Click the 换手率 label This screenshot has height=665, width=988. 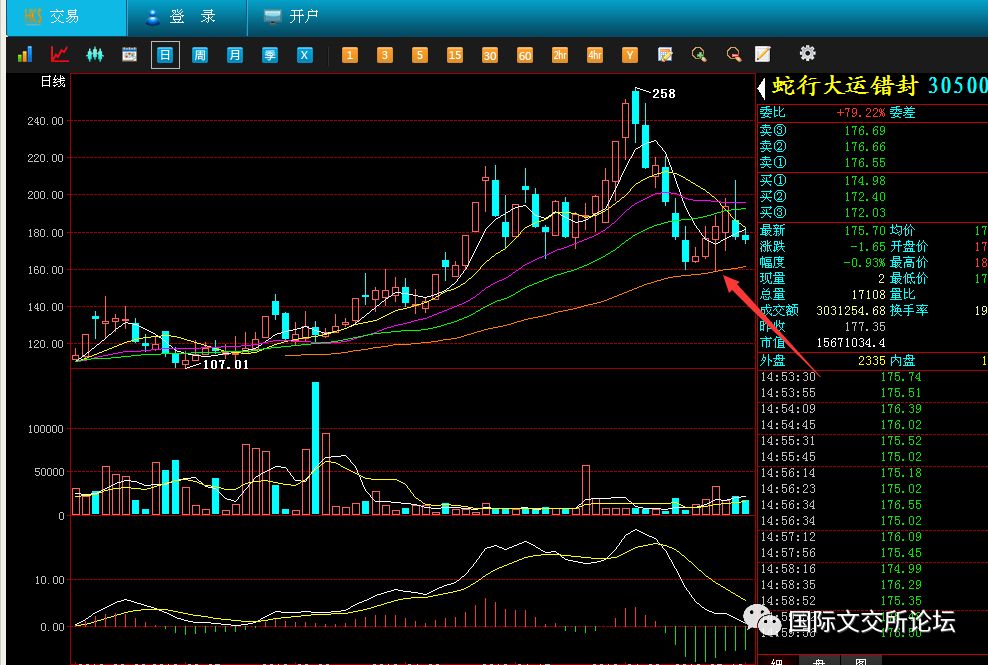point(909,311)
